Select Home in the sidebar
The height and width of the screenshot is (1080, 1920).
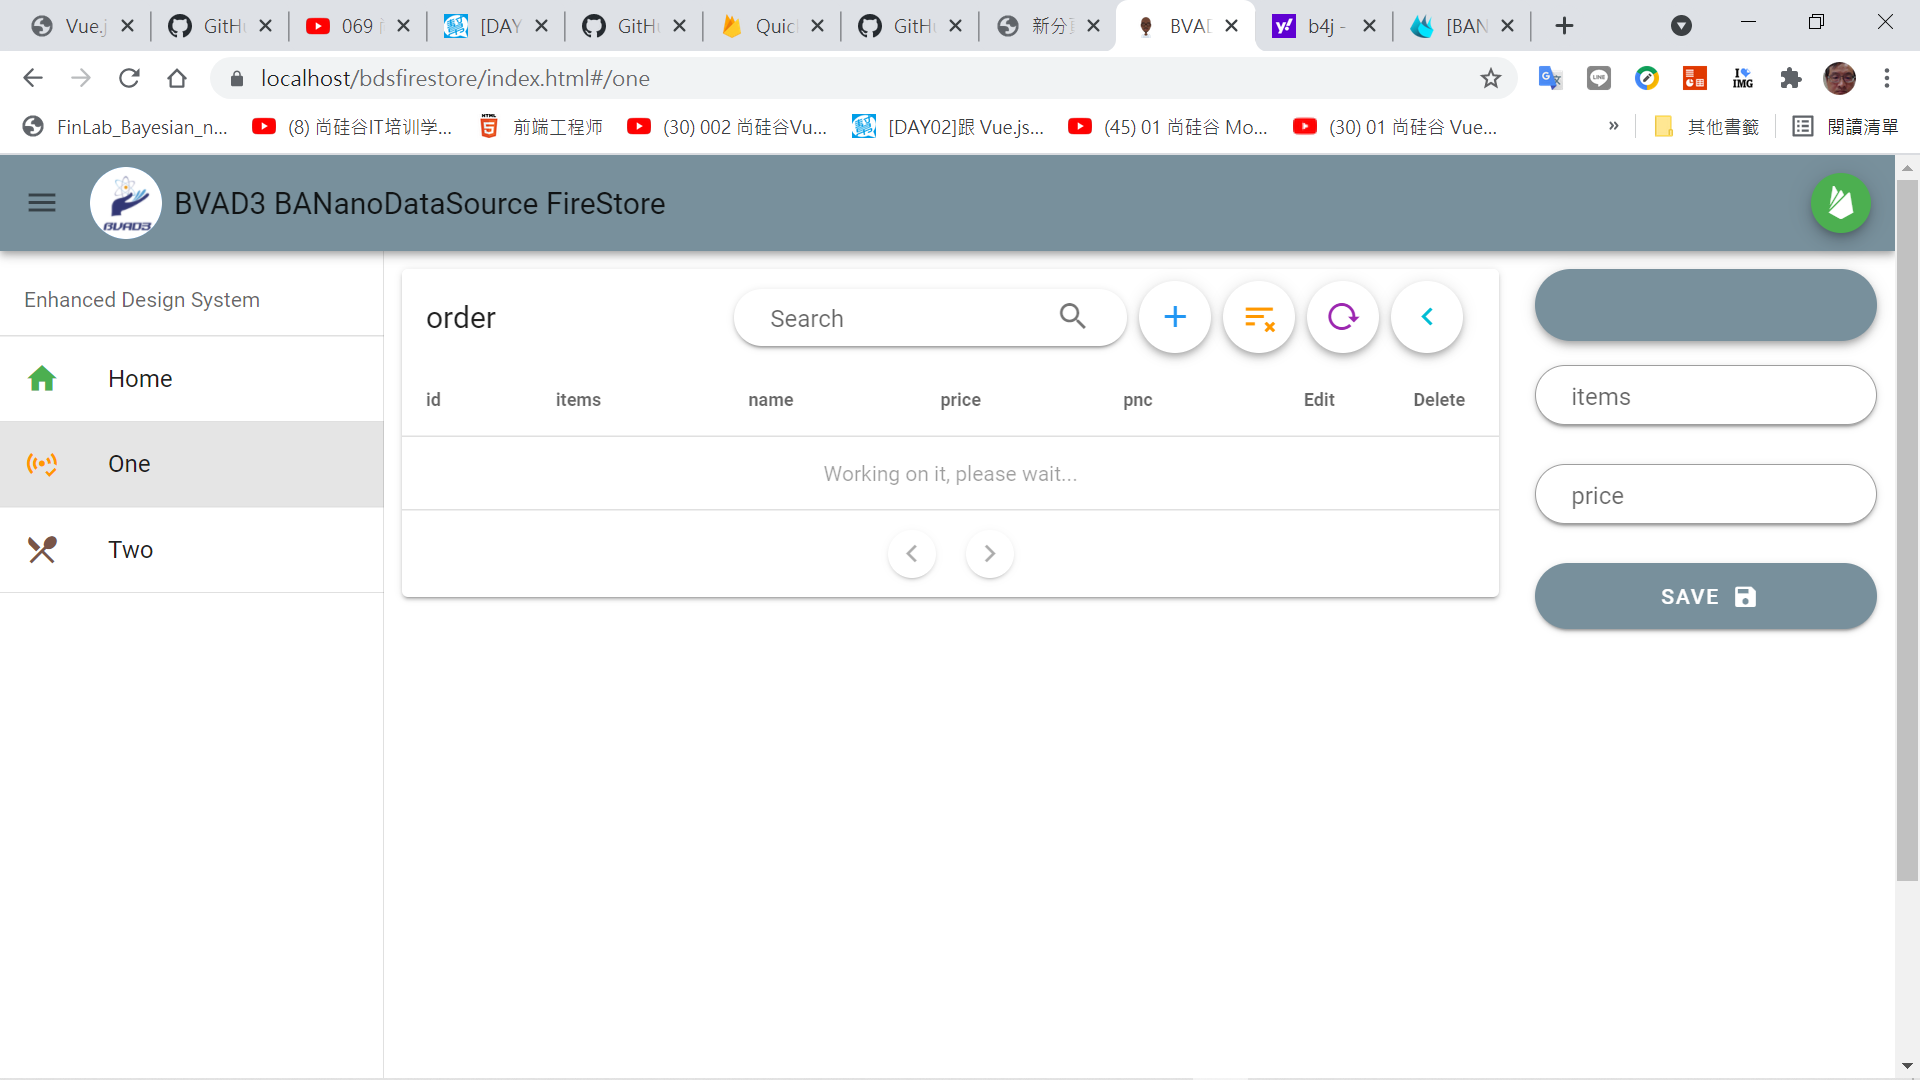140,379
